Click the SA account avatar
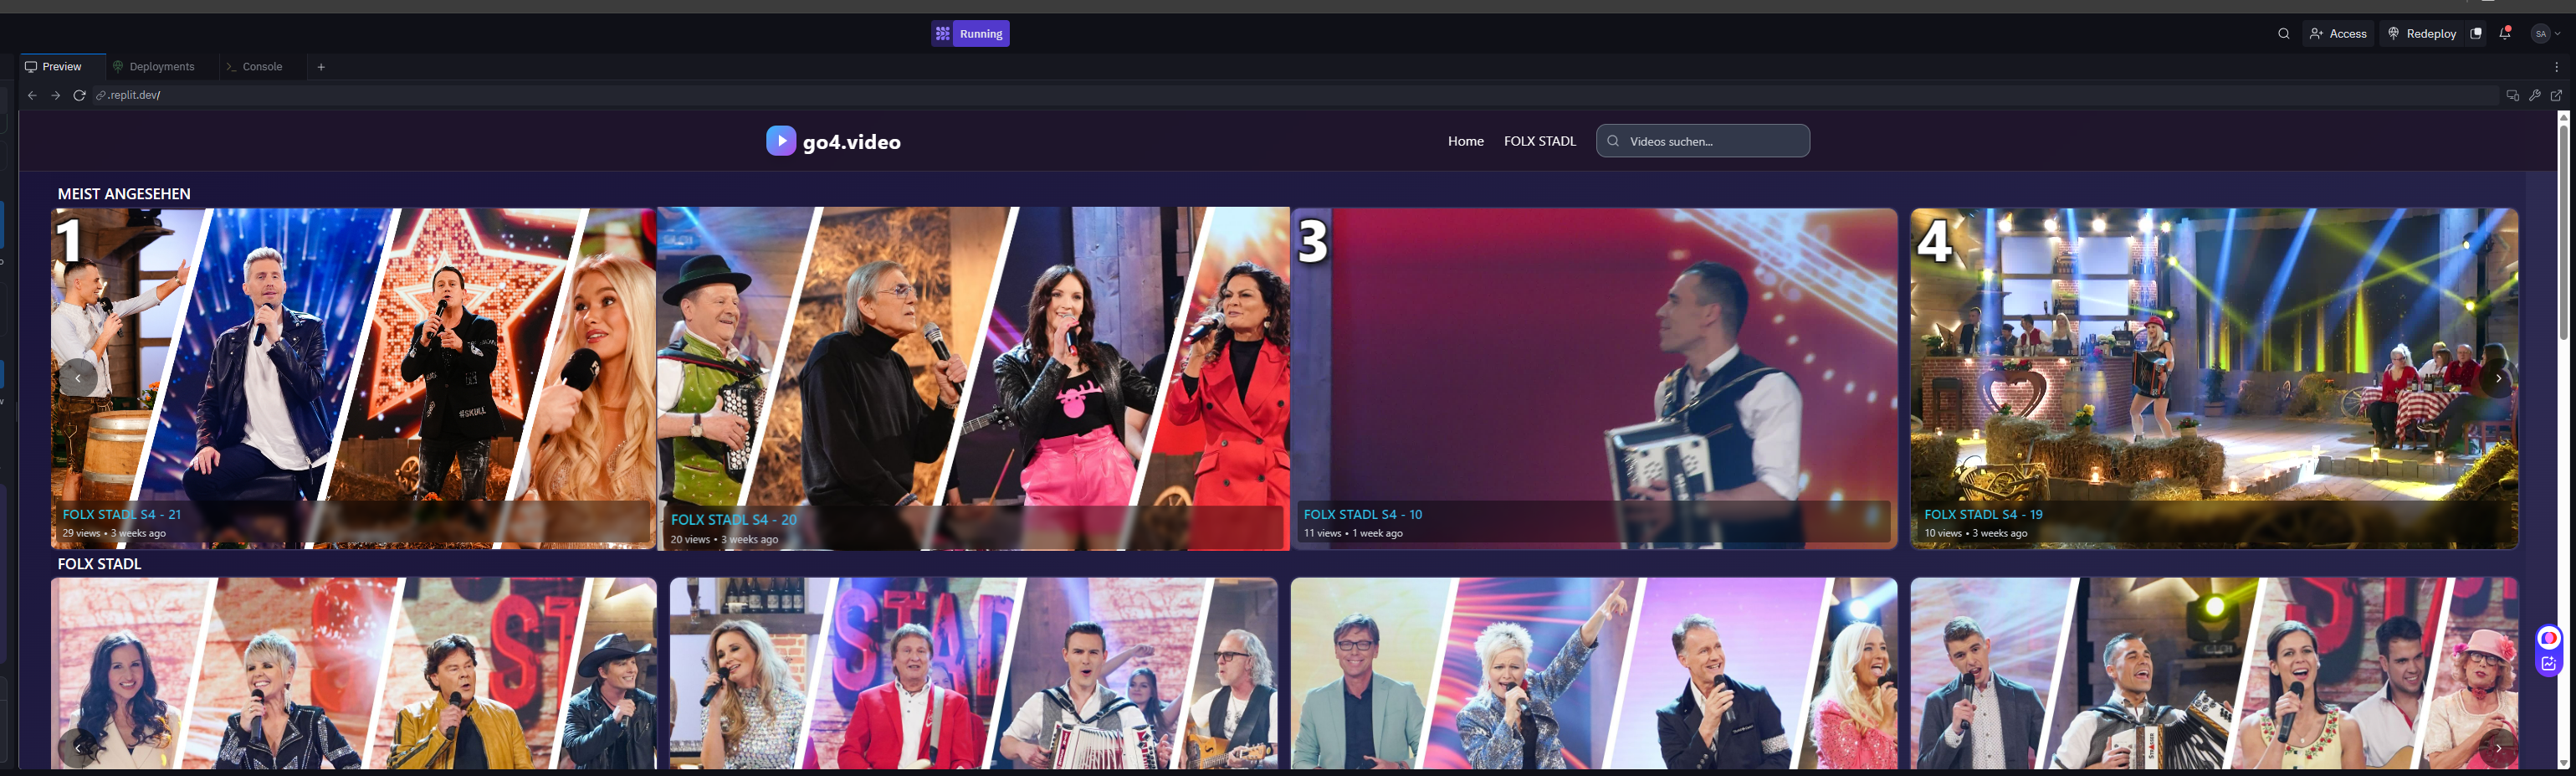2576x776 pixels. (x=2540, y=34)
